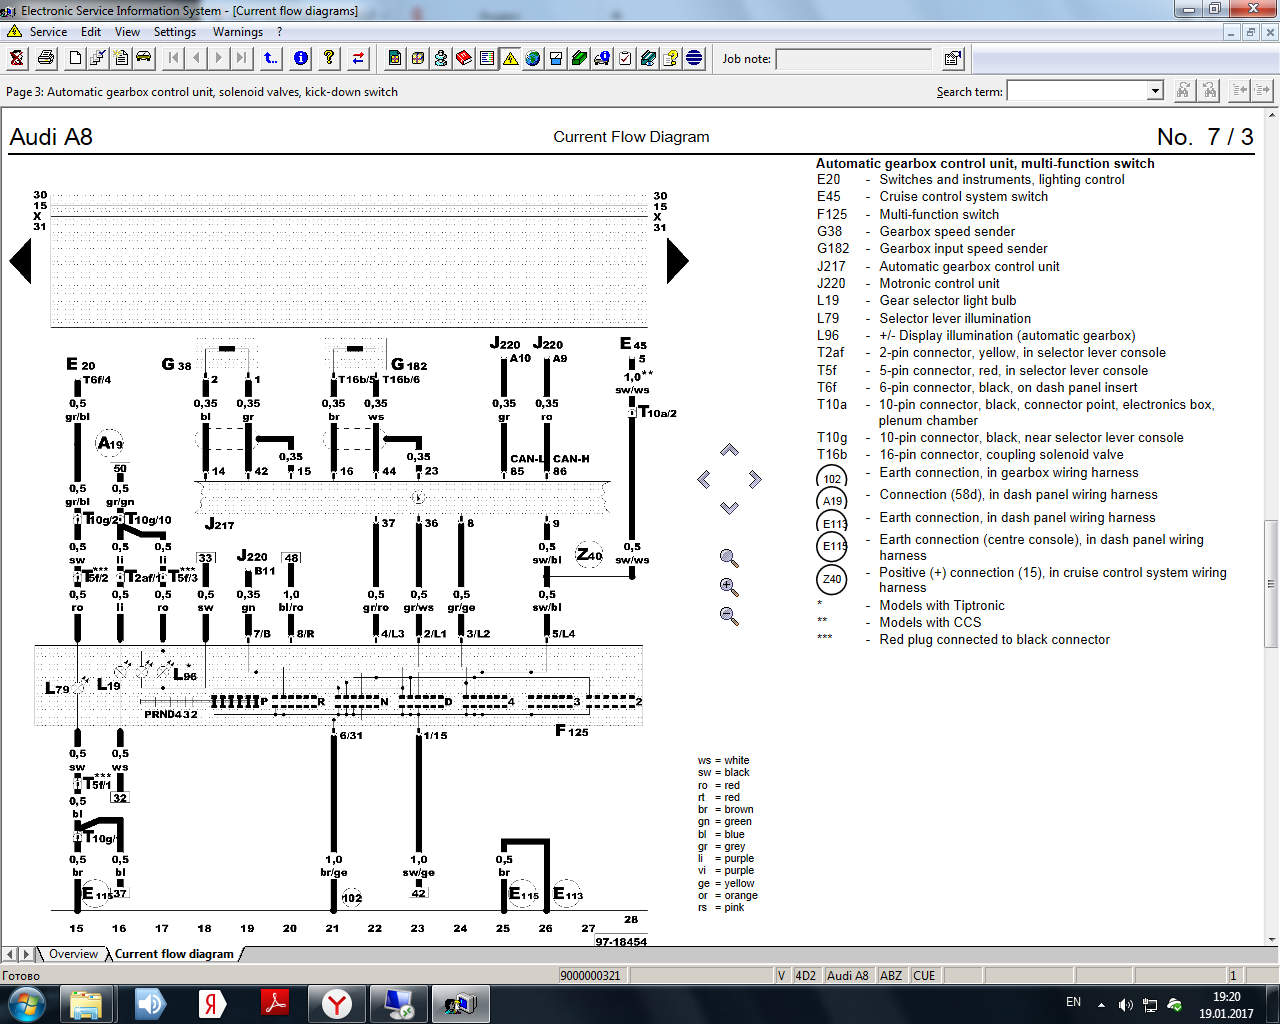This screenshot has width=1280, height=1024.
Task: Click the EN language indicator
Action: coord(1073,1002)
